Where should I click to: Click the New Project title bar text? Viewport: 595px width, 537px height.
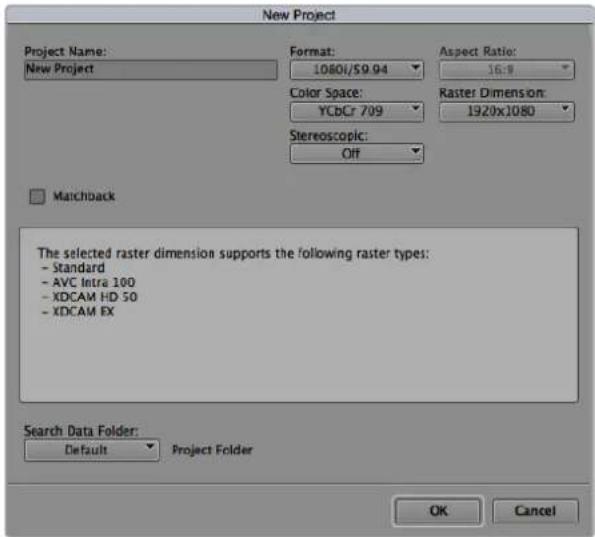click(299, 15)
